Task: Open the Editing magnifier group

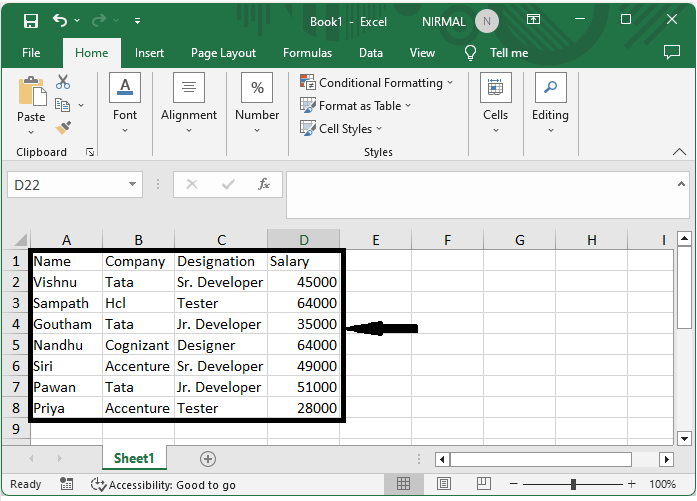Action: (549, 102)
